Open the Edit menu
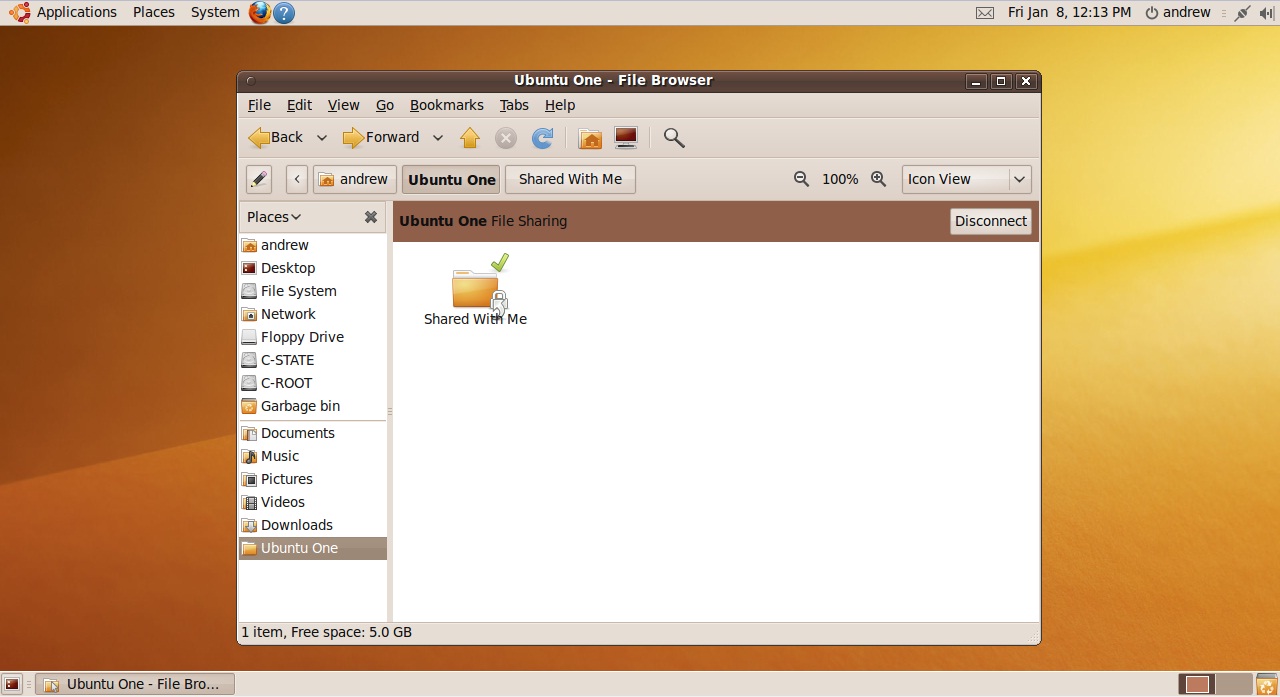Screen dimensions: 1280x697 (x=299, y=105)
